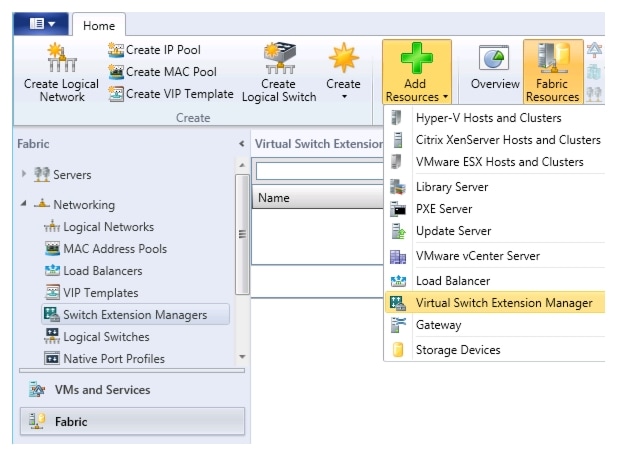The image size is (618, 457).
Task: Collapse the Networking tree node
Action: [24, 204]
